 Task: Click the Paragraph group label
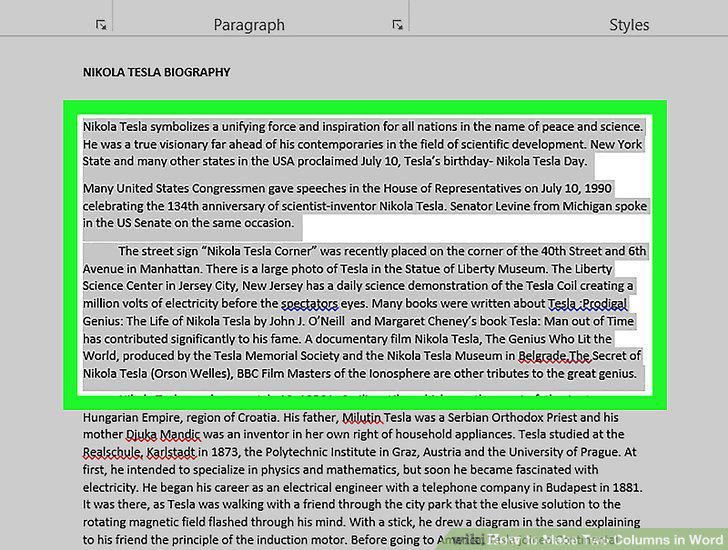click(249, 25)
